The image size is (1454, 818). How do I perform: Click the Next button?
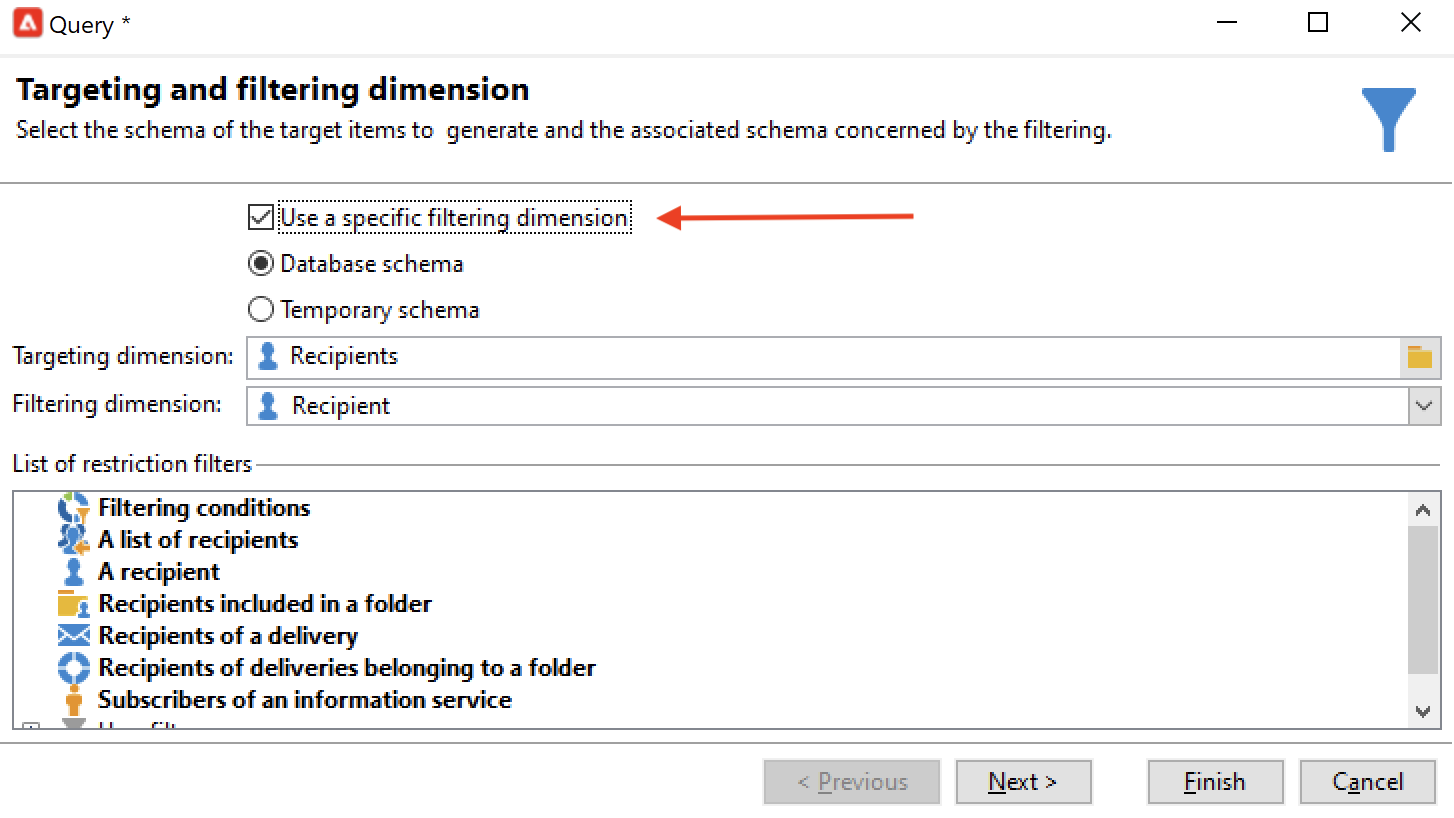pos(1023,782)
